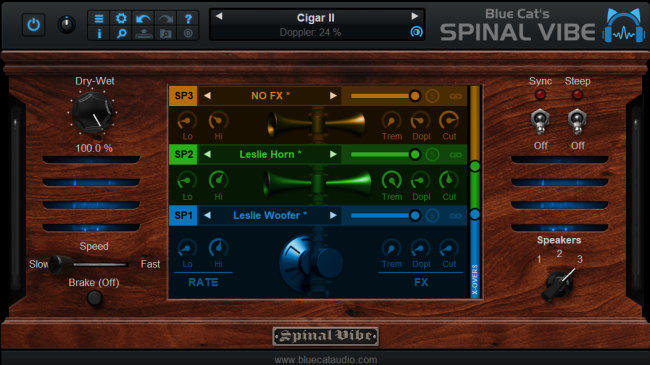Open the help question mark icon
The height and width of the screenshot is (365, 650).
(188, 19)
